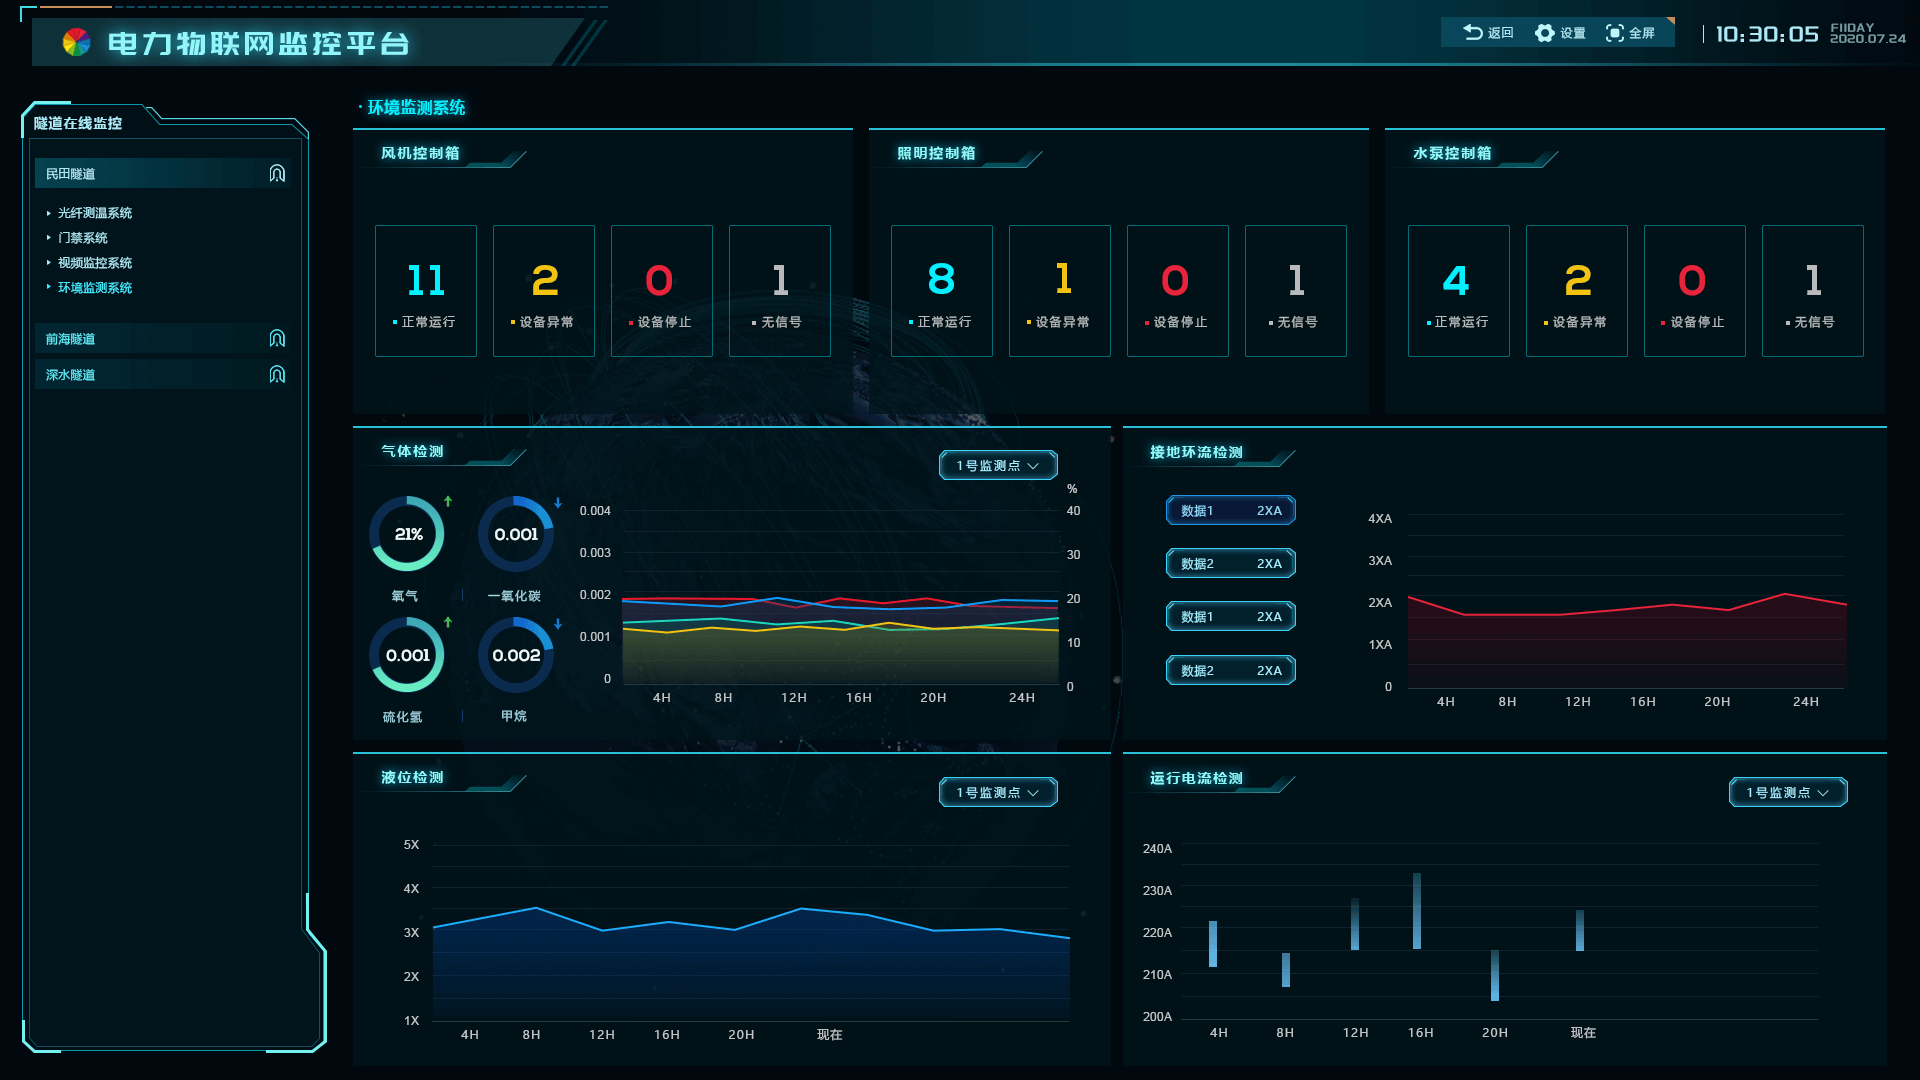This screenshot has height=1080, width=1920.
Task: Click fan box 正常运行 count card
Action: [x=426, y=290]
